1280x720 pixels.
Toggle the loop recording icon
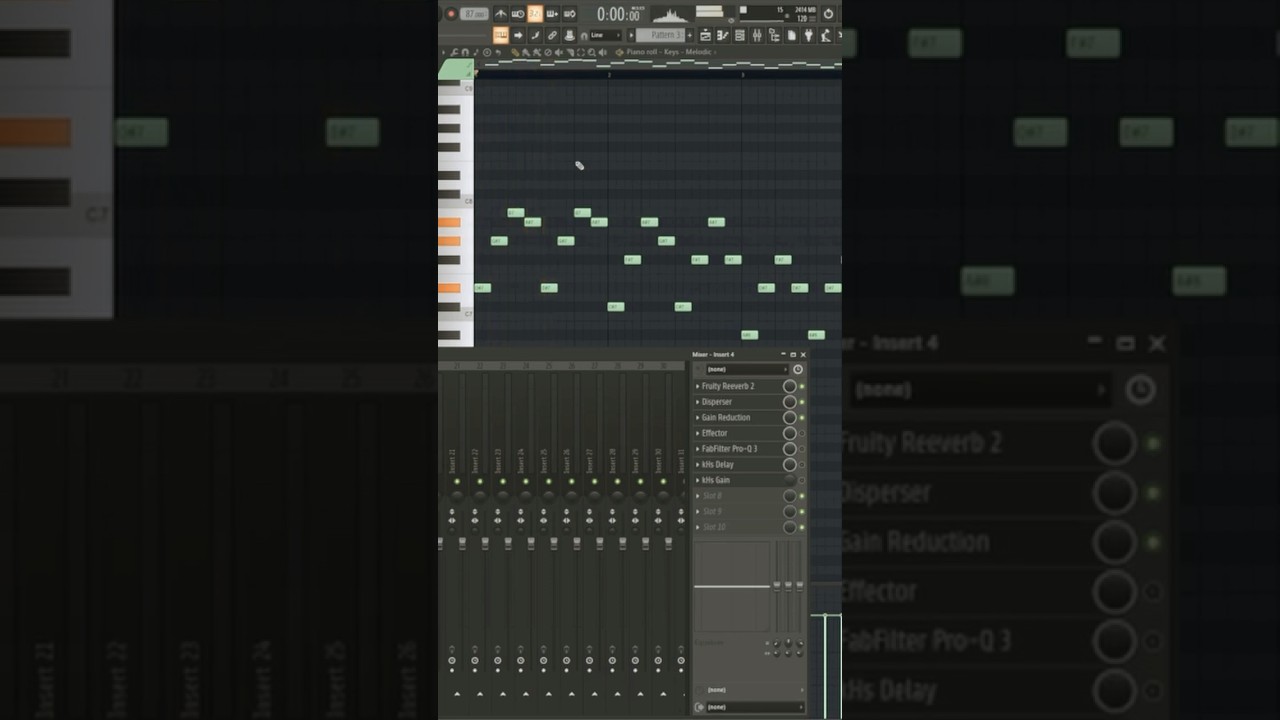569,14
